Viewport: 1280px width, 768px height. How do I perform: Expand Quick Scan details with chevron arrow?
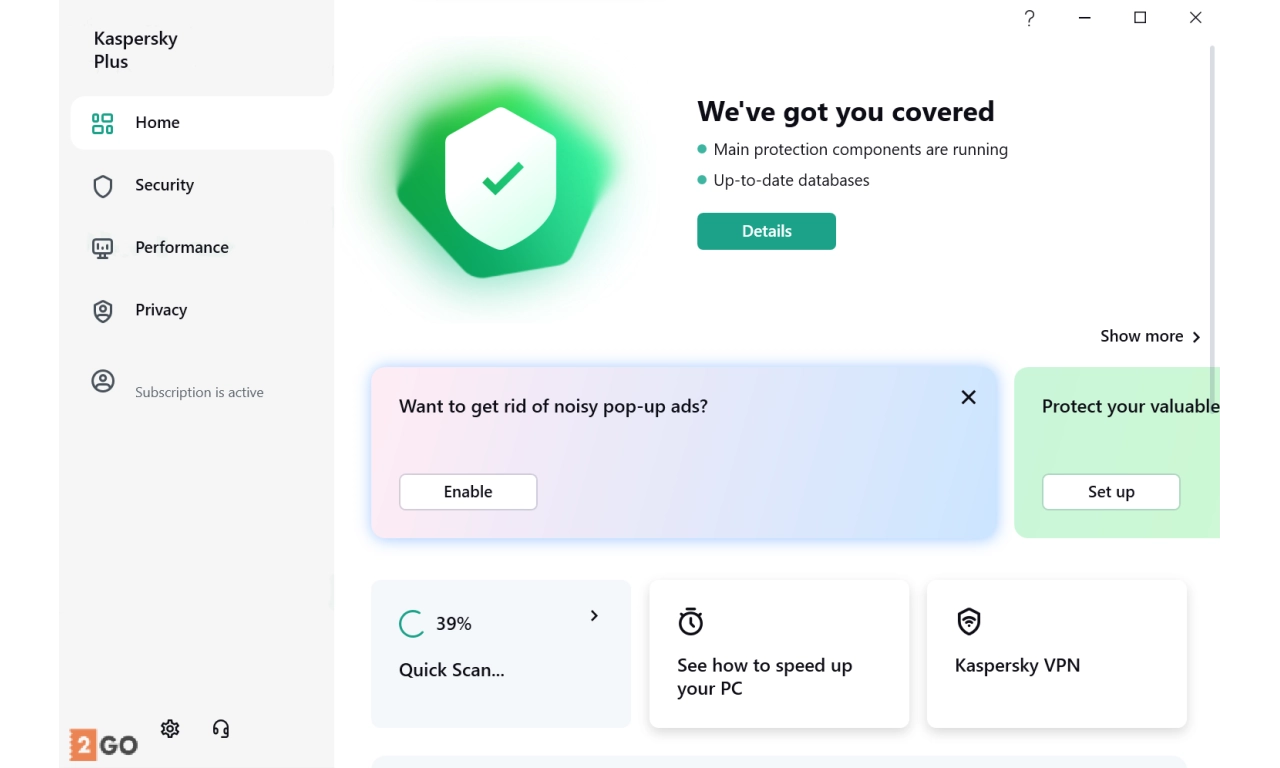tap(594, 616)
